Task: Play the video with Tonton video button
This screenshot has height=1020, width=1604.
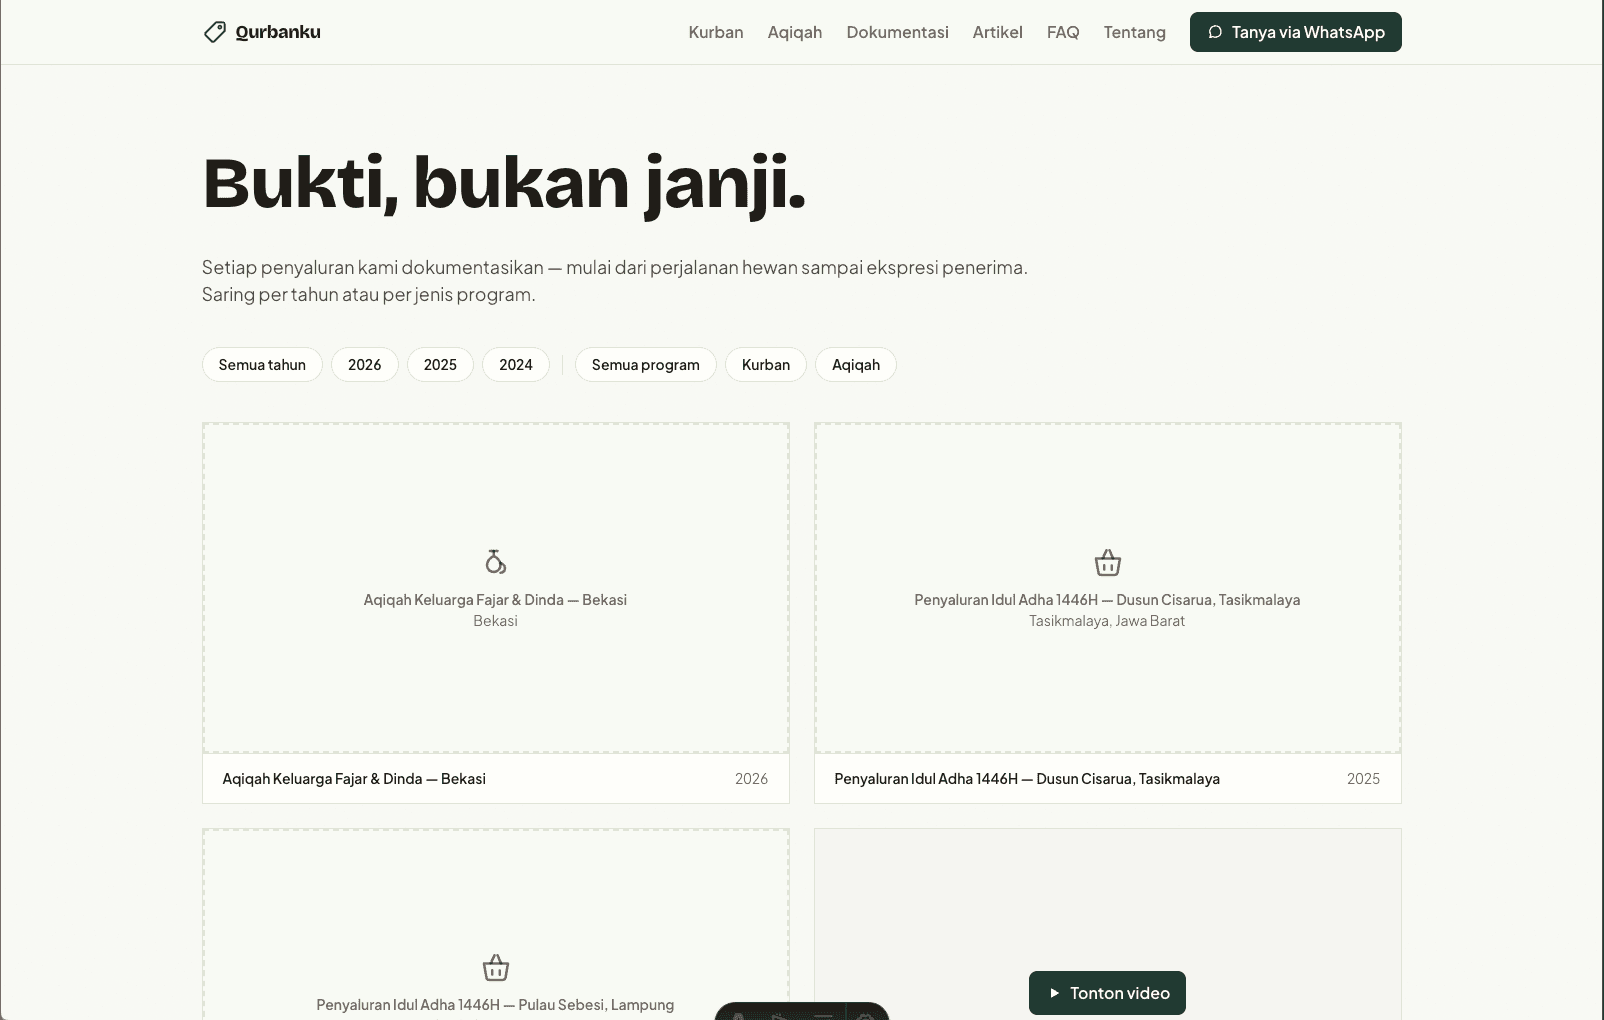Action: [1107, 993]
